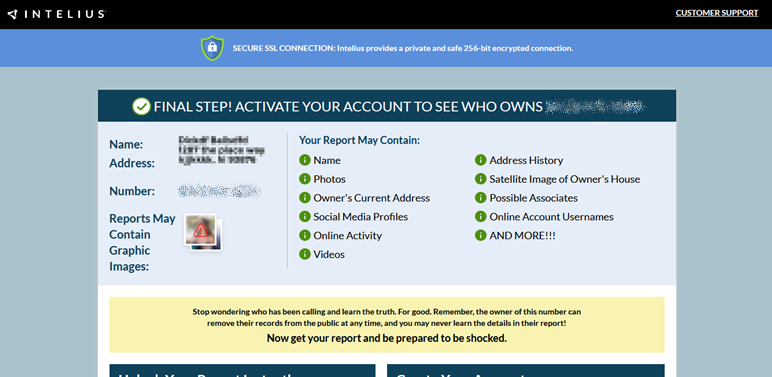Click the Intelius logo
The height and width of the screenshot is (377, 772).
[x=56, y=14]
